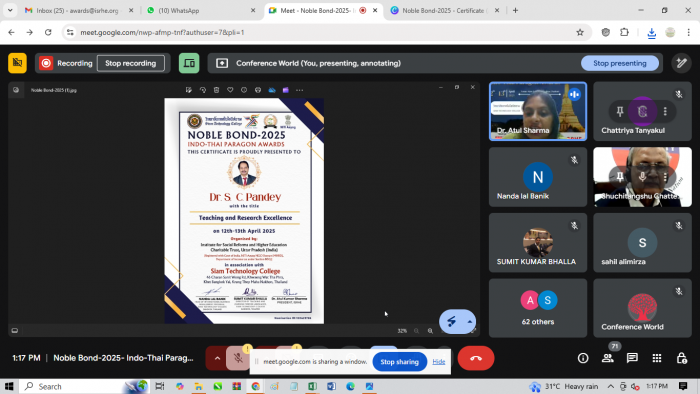Switch to Noble Bond-2025 Certificate tab

click(444, 10)
